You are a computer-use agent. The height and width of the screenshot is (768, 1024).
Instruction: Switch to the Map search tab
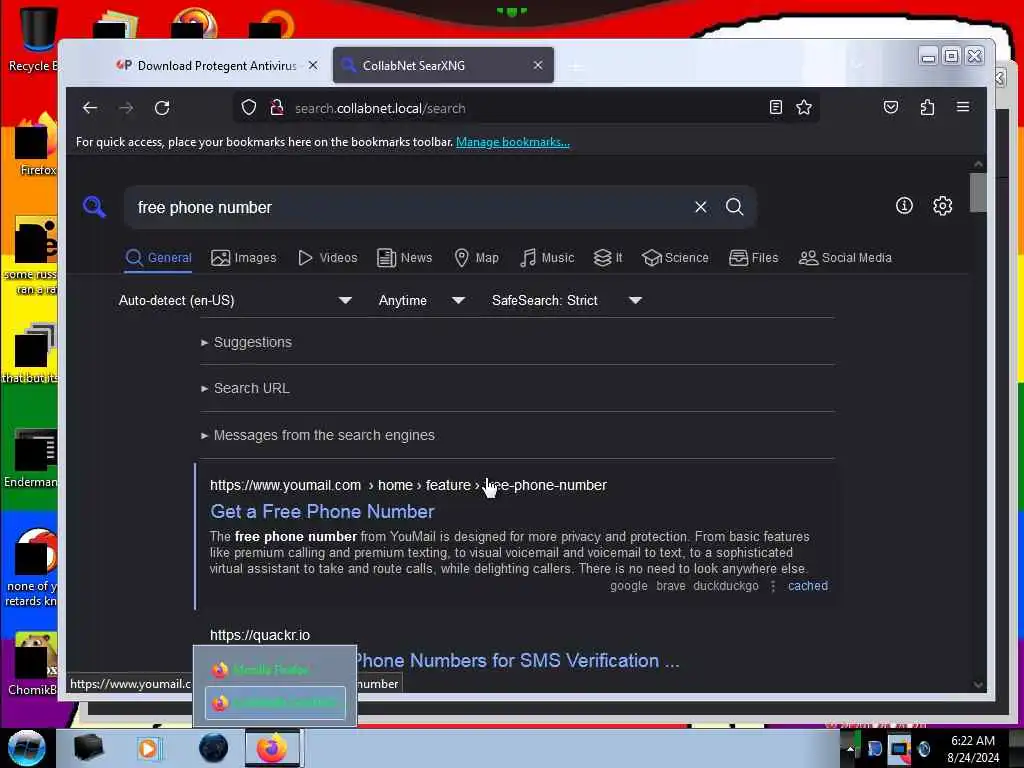click(476, 258)
